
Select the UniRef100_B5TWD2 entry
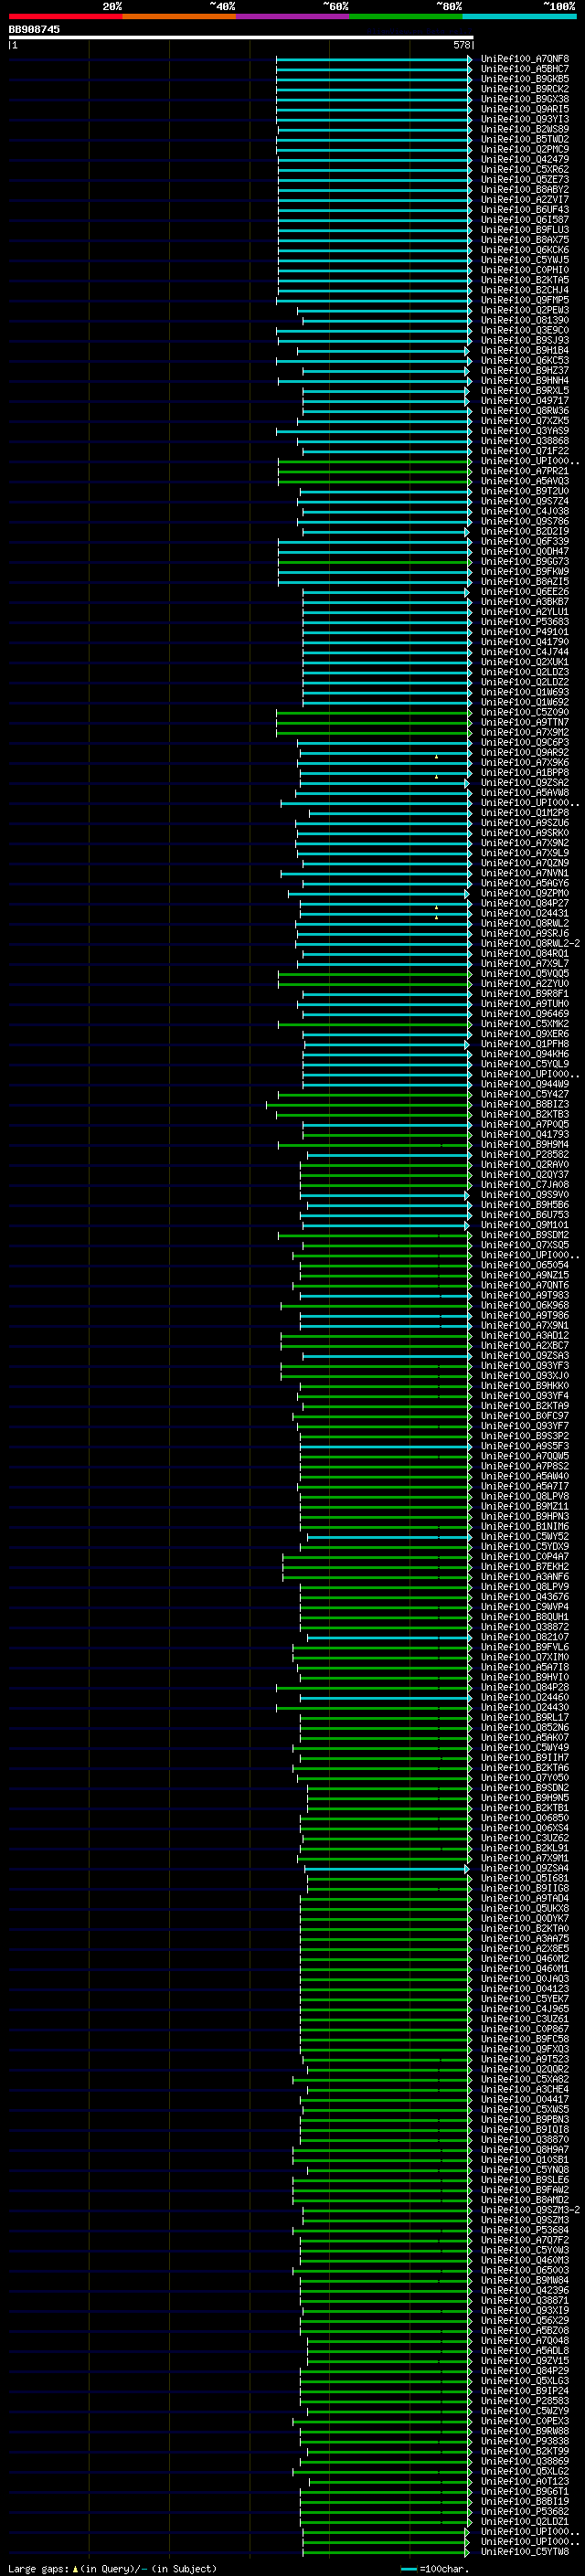[525, 139]
